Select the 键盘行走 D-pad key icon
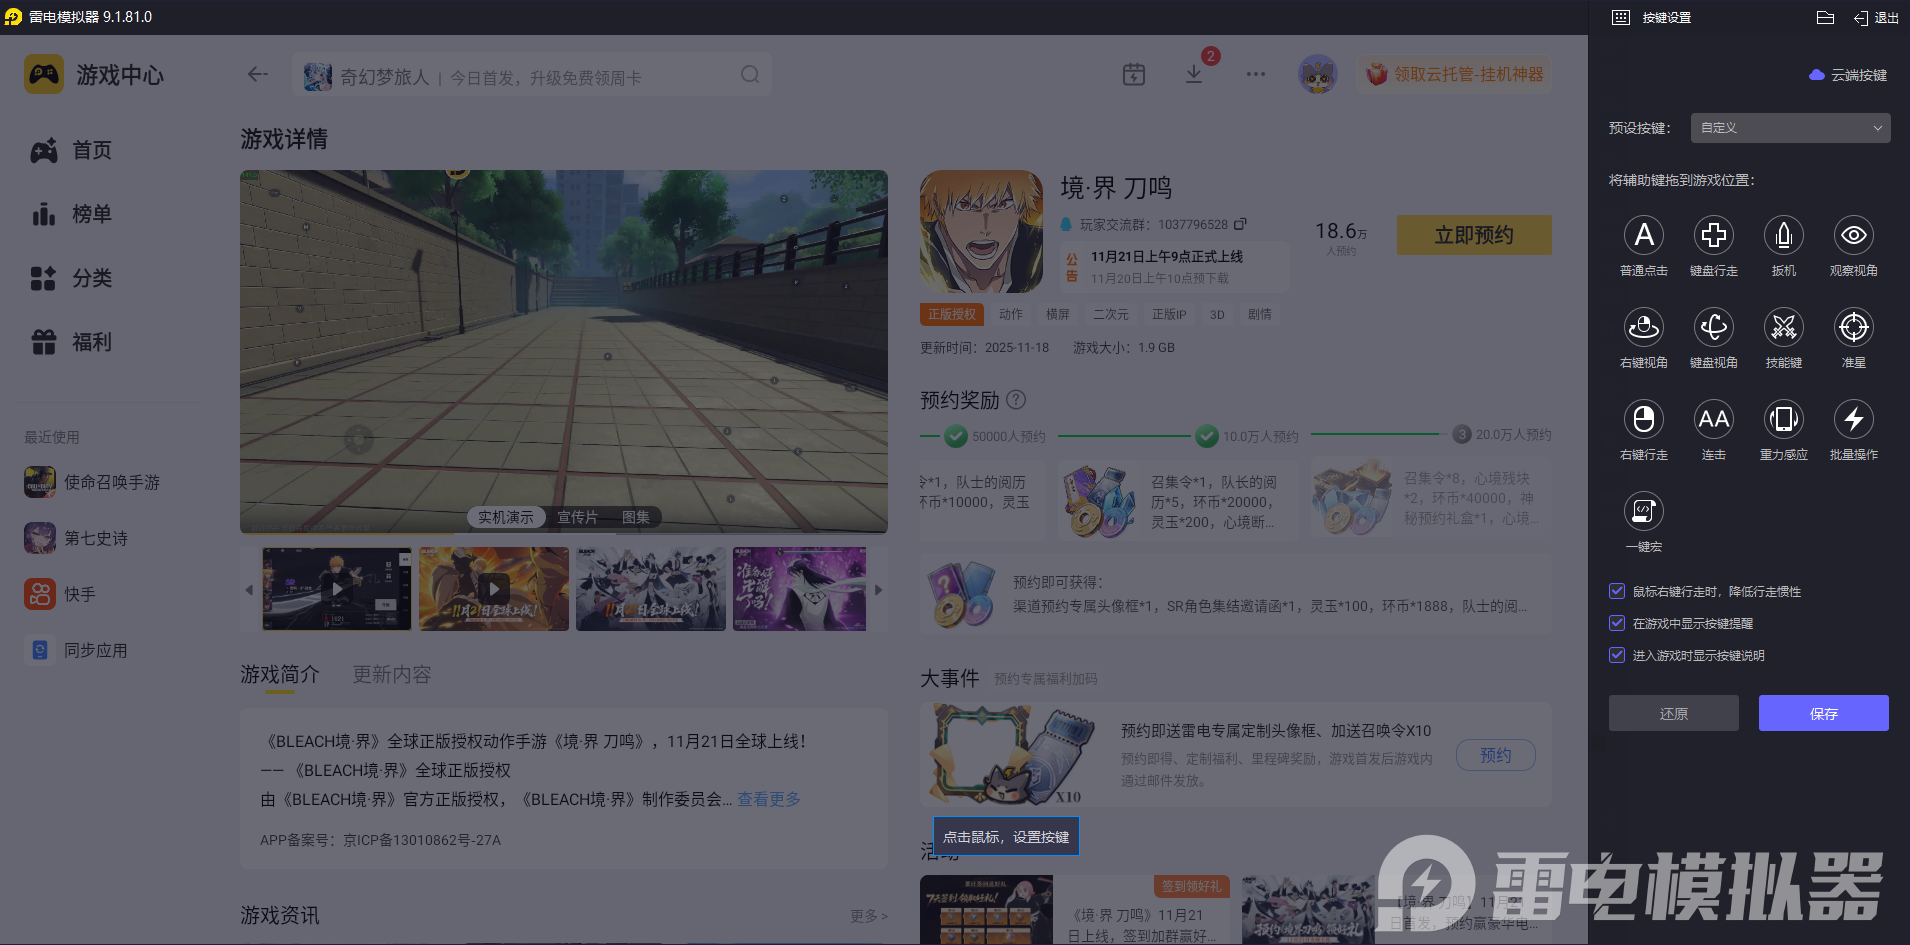This screenshot has height=945, width=1910. tap(1713, 235)
